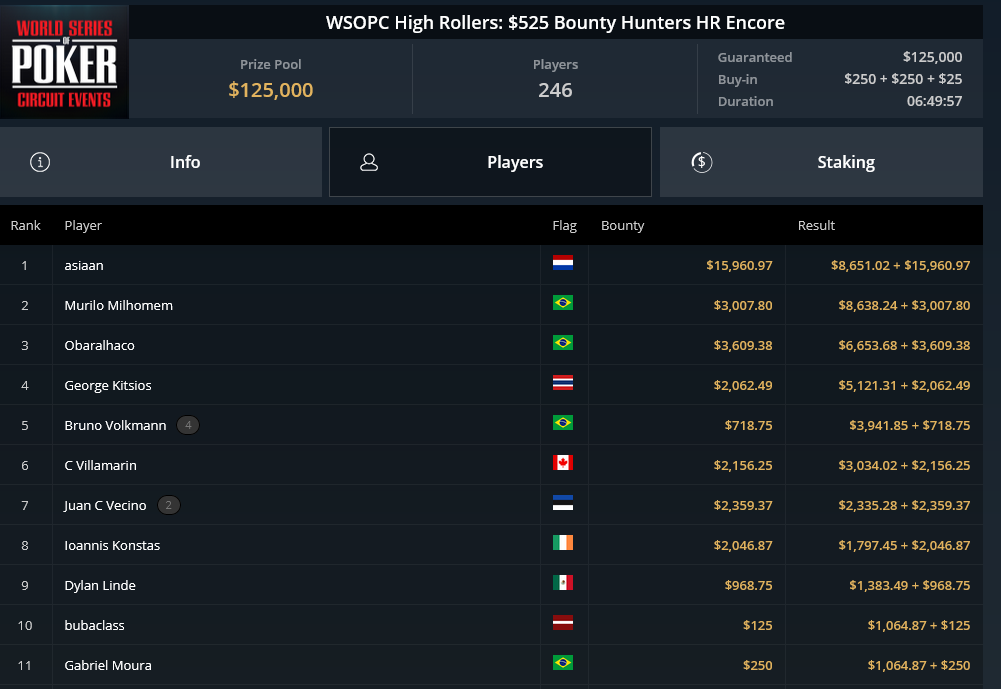This screenshot has height=689, width=1001.
Task: Click the Canadian flag beside C Villamarin
Action: 563,463
